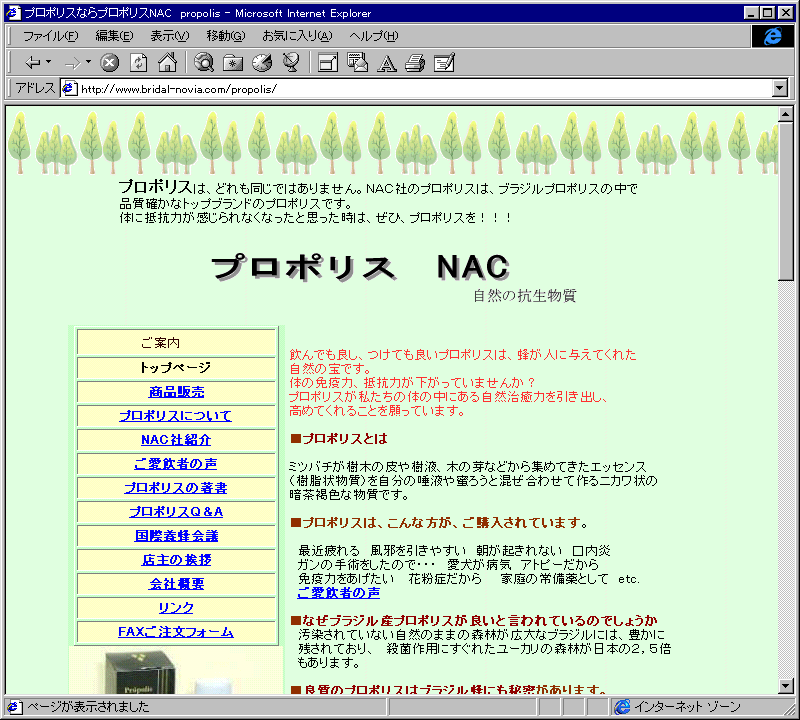Open the Search toolbar icon

coord(204,63)
